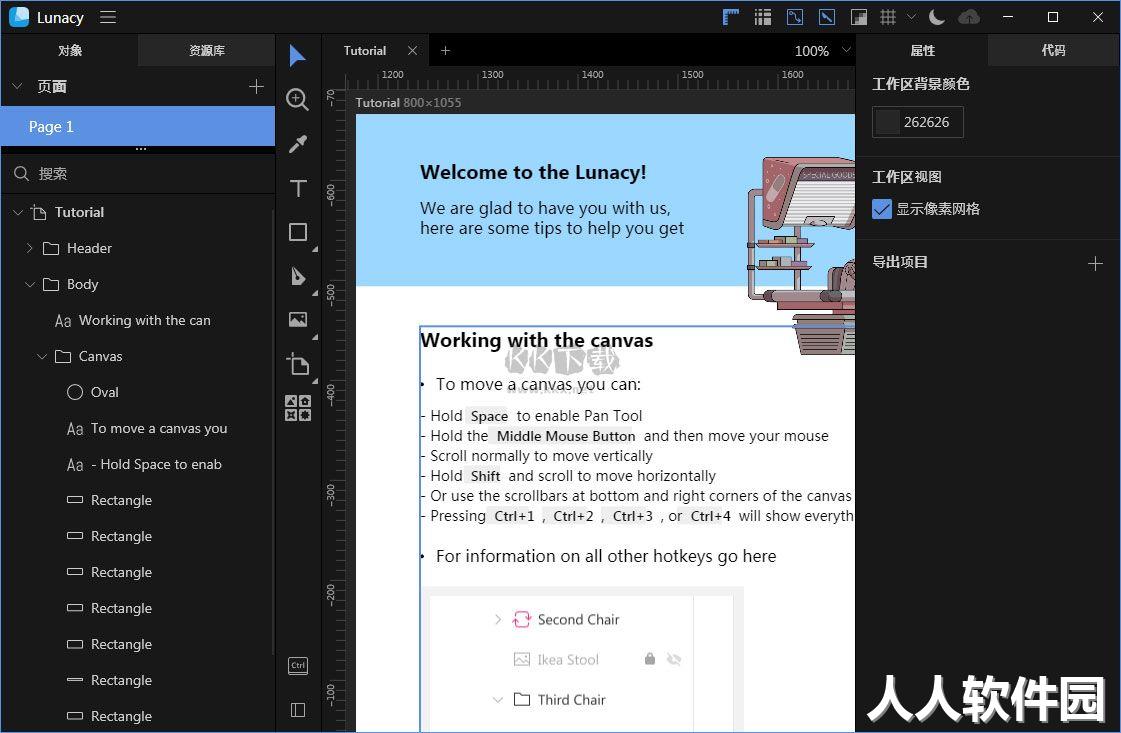
Task: Click 'Welcome to the Lunacy!' heading
Action: pyautogui.click(x=533, y=172)
